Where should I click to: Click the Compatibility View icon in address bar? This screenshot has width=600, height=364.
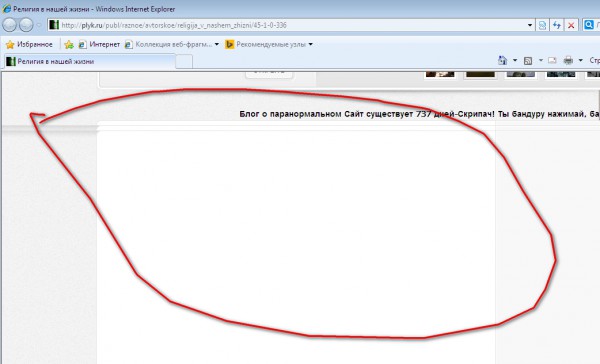tap(542, 25)
